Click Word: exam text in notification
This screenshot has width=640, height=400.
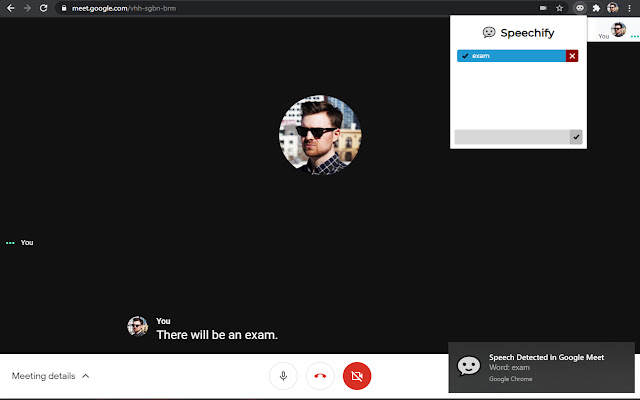coord(509,367)
